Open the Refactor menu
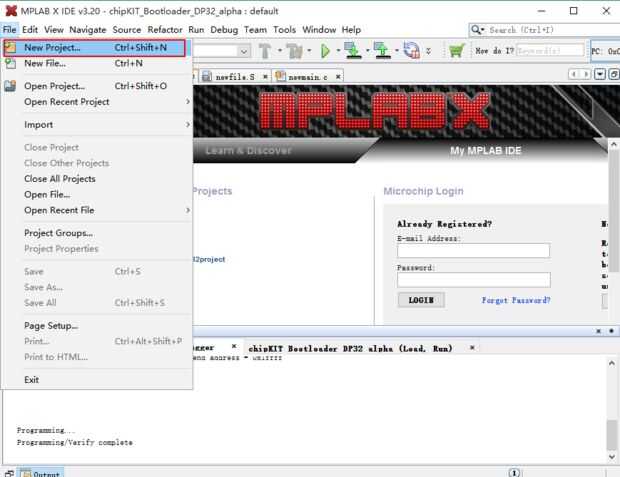The image size is (620, 477). (x=165, y=30)
